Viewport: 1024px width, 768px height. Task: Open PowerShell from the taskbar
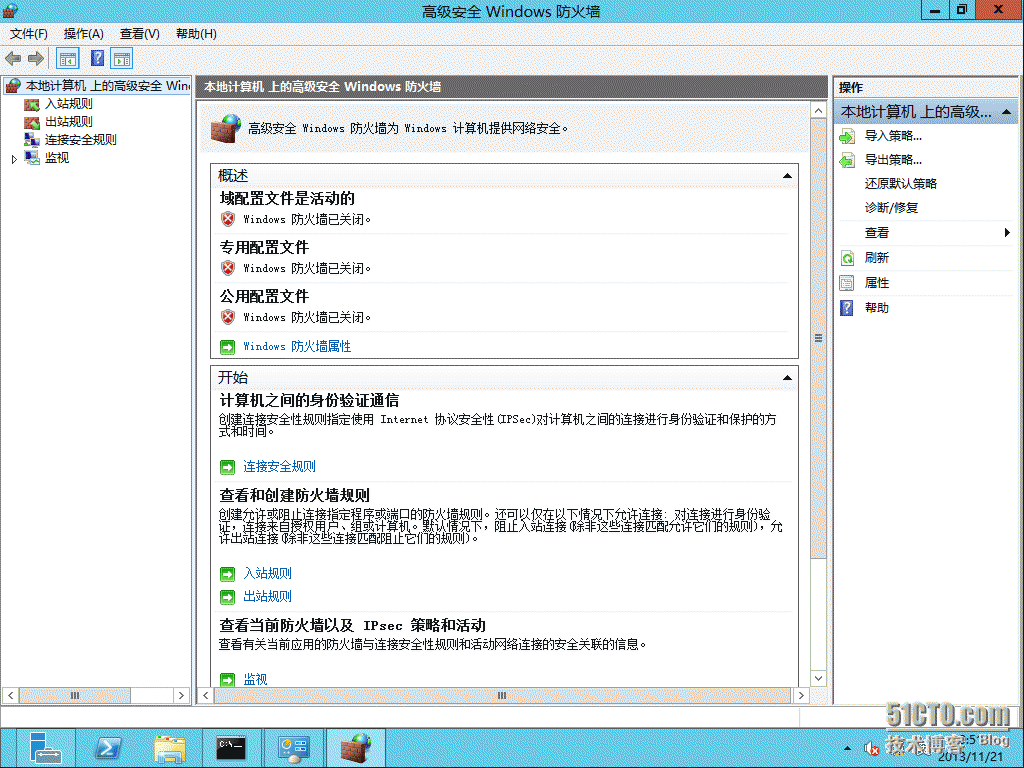pyautogui.click(x=108, y=748)
